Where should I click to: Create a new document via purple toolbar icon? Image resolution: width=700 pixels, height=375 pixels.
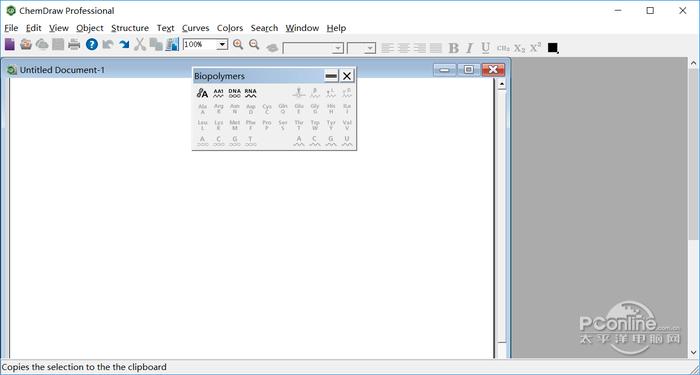(10, 44)
